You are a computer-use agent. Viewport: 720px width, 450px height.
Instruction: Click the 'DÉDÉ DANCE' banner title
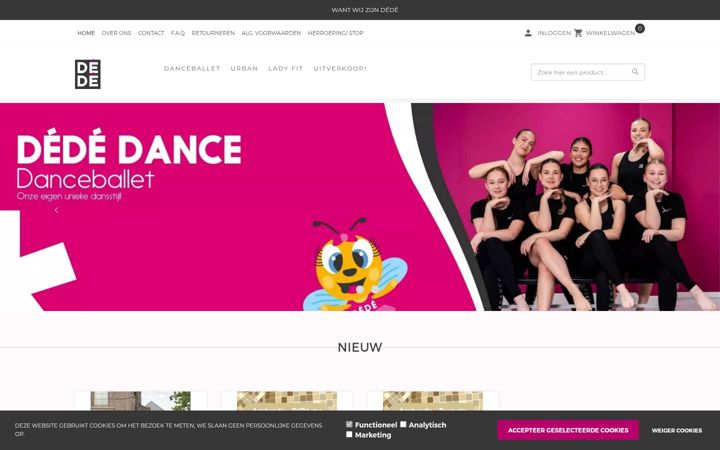click(x=129, y=148)
